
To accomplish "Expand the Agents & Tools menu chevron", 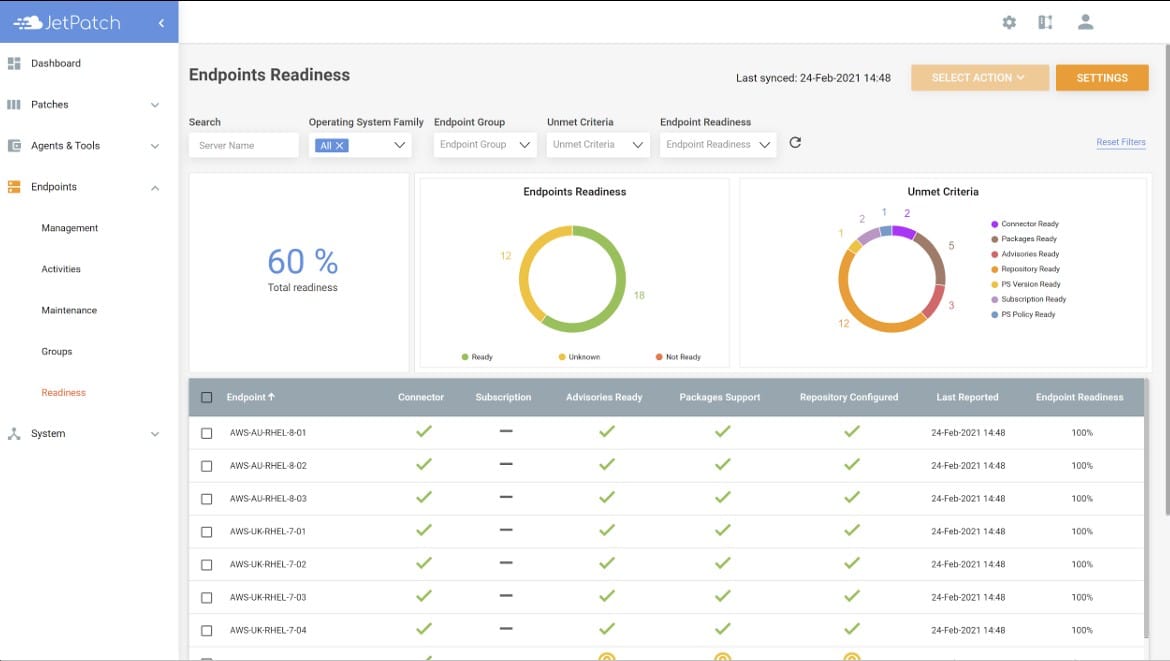I will pos(155,146).
